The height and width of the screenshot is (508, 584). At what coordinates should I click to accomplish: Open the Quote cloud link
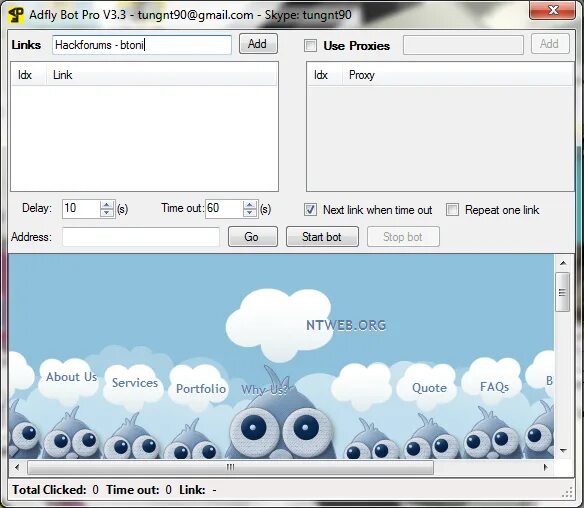429,388
